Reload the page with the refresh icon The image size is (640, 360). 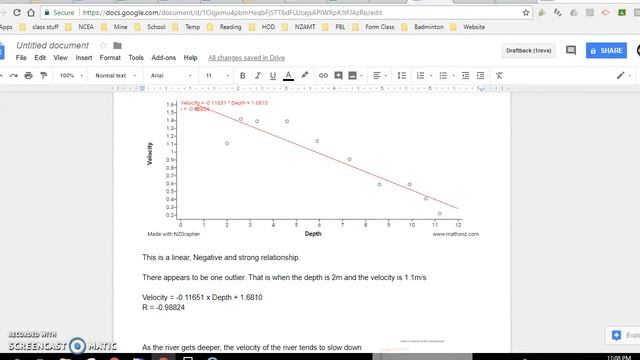(17, 13)
